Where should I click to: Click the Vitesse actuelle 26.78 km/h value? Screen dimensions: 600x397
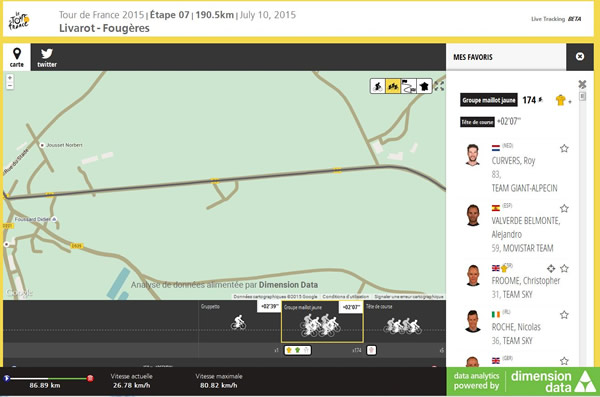click(x=131, y=385)
